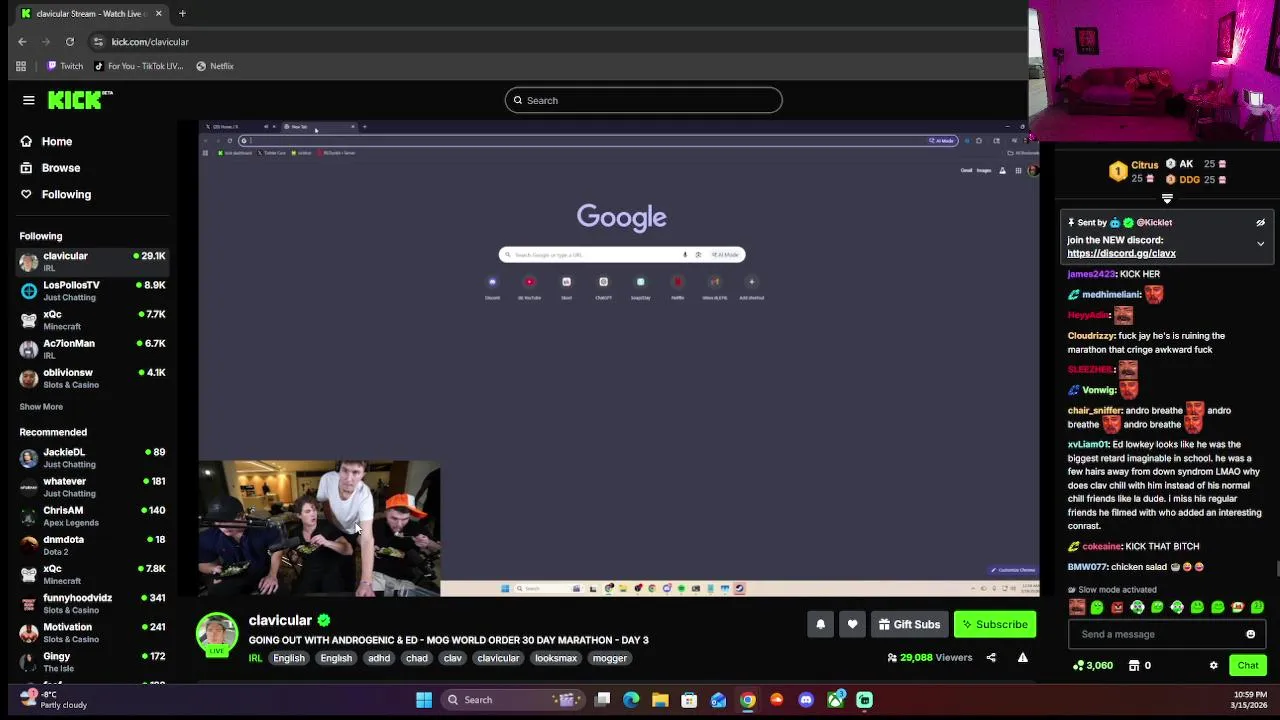Report the stream via warning icon
Image resolution: width=1280 pixels, height=720 pixels.
(x=1022, y=657)
